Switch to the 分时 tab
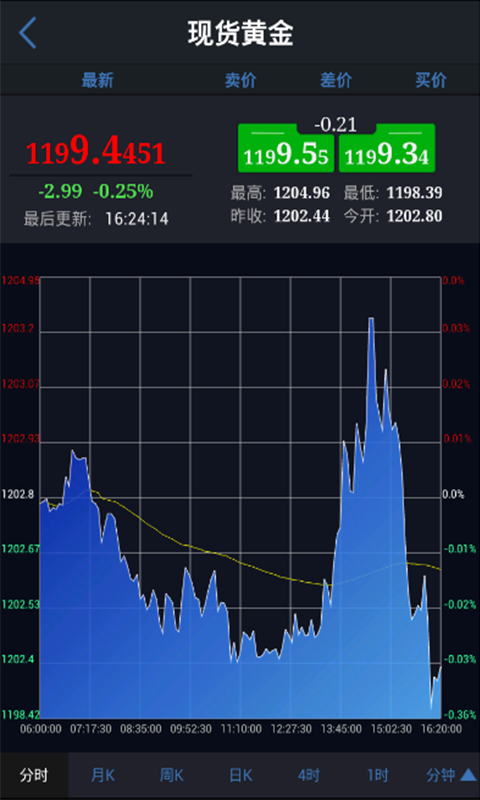Screen dimensions: 480x800 (x=34, y=776)
